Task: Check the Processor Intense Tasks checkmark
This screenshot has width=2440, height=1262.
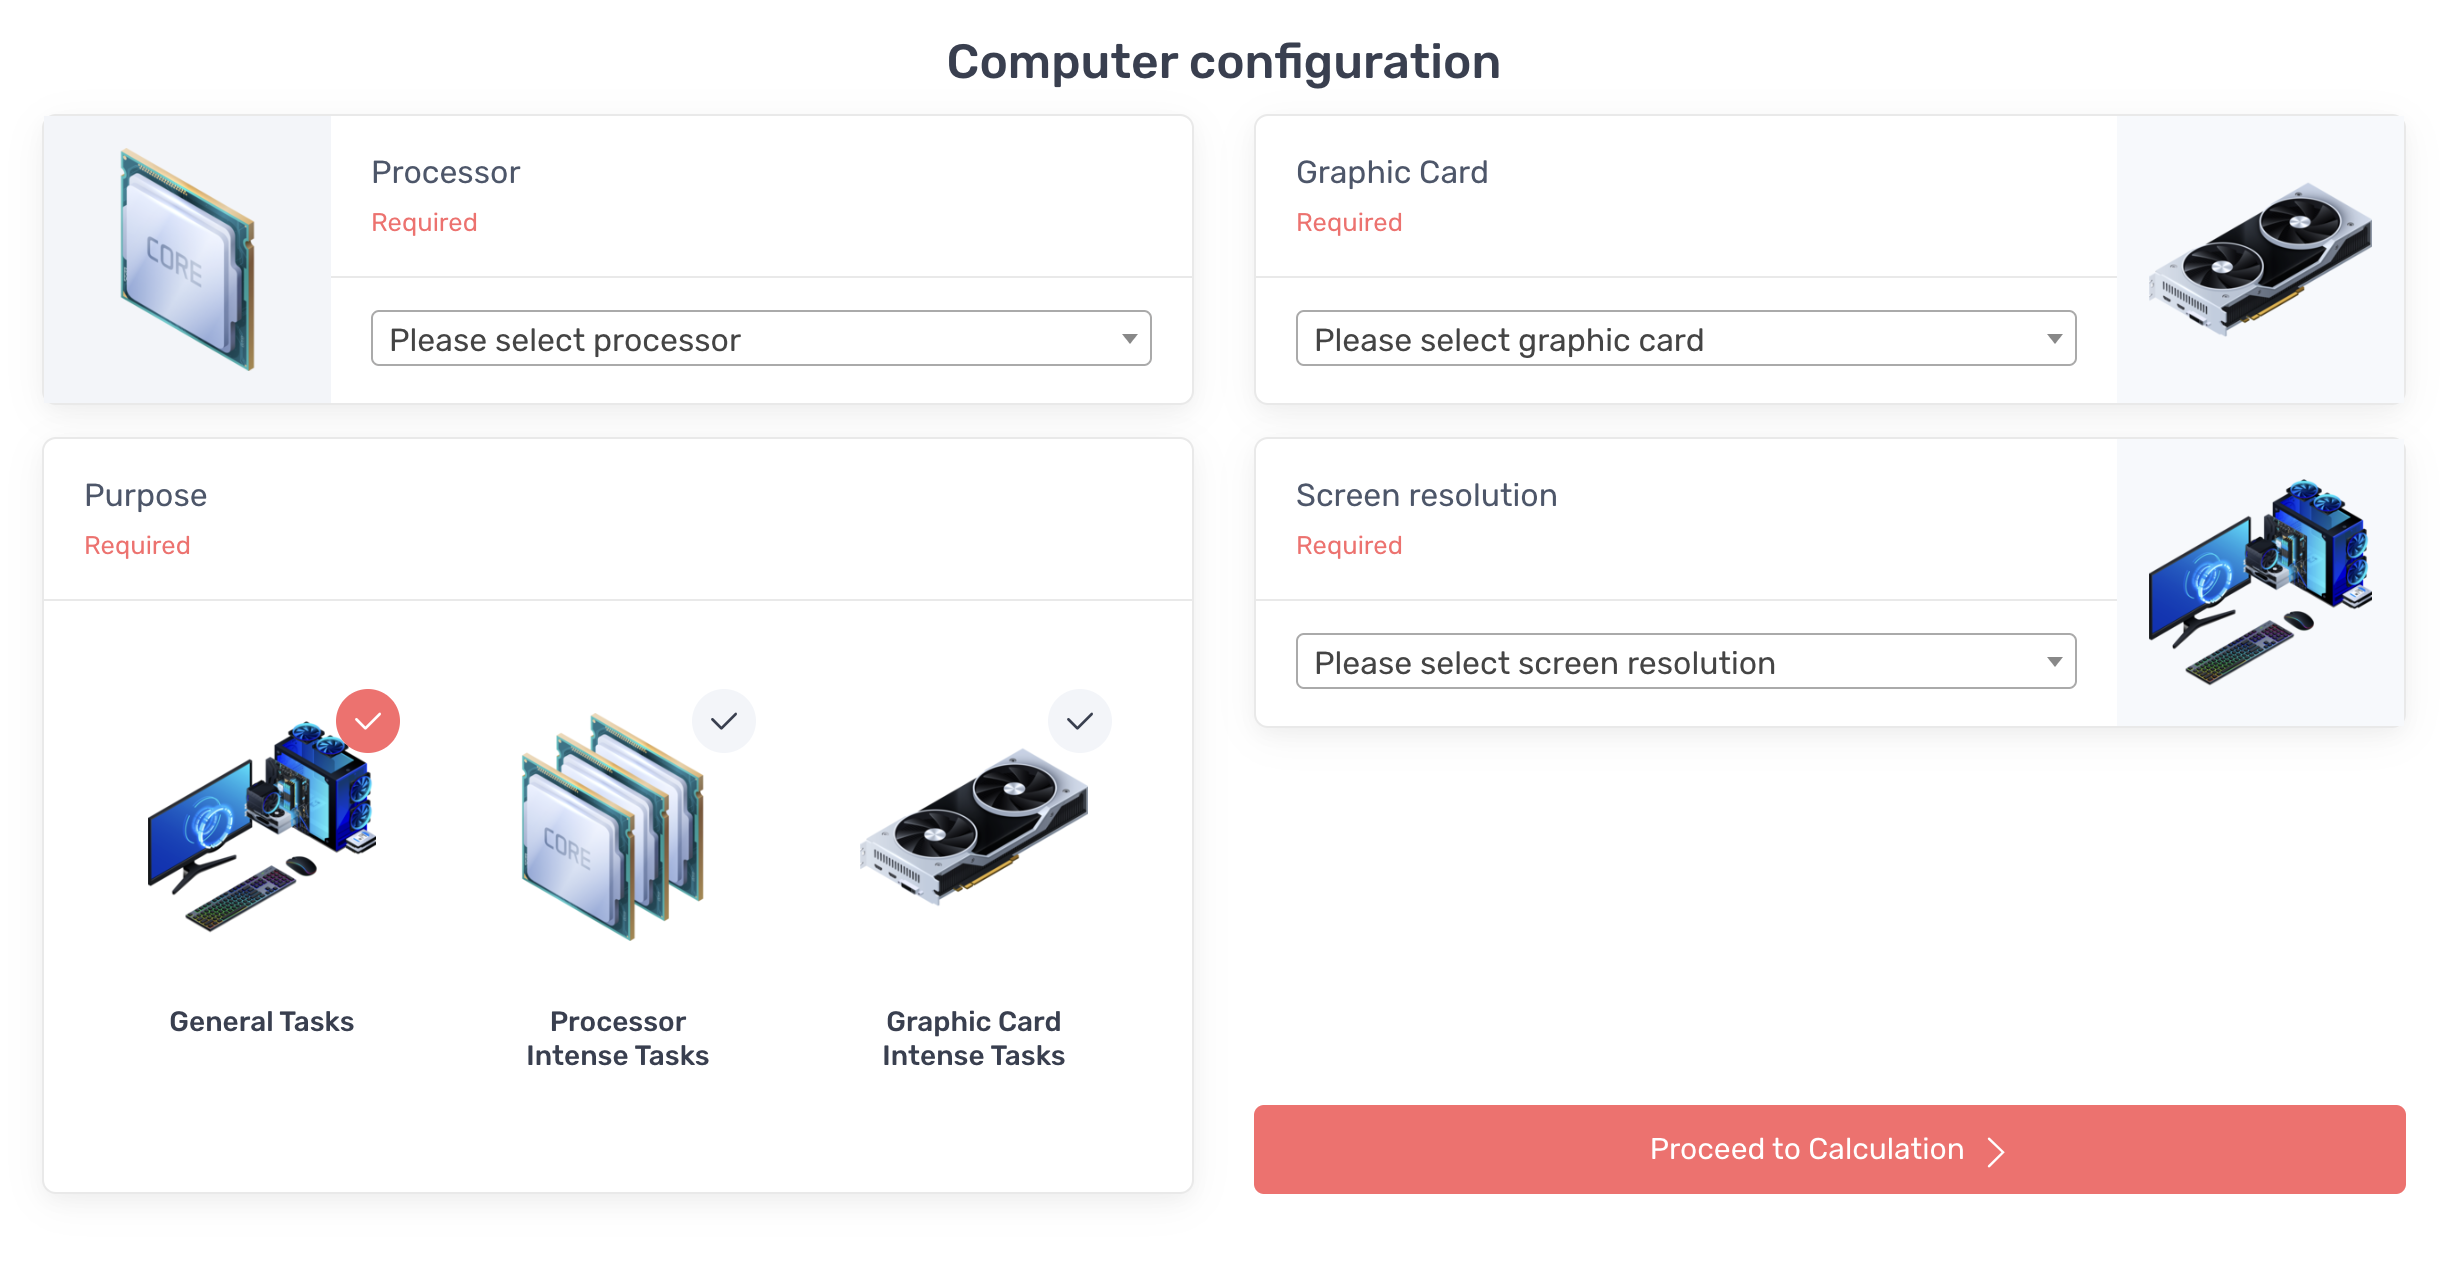Action: [724, 721]
